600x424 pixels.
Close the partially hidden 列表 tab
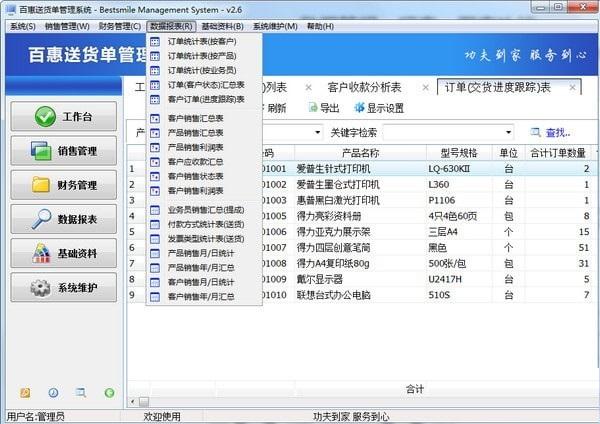[x=308, y=88]
